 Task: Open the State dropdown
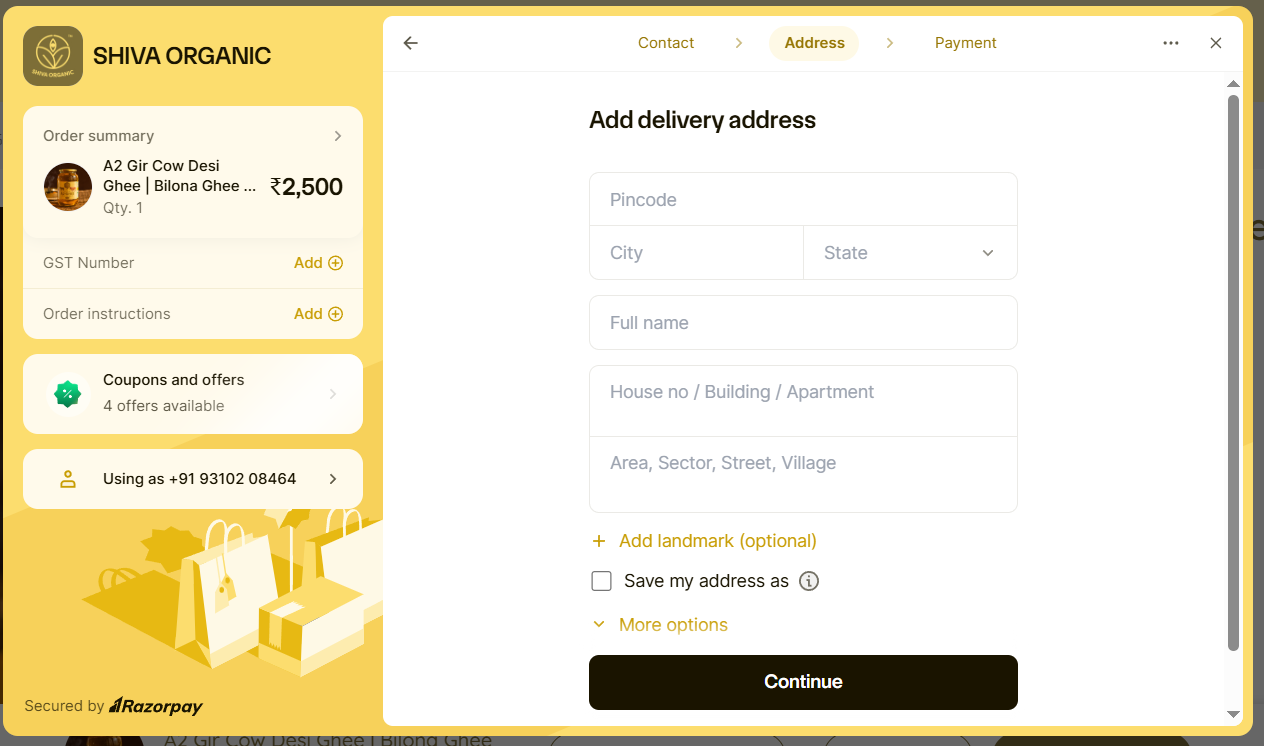pos(910,253)
